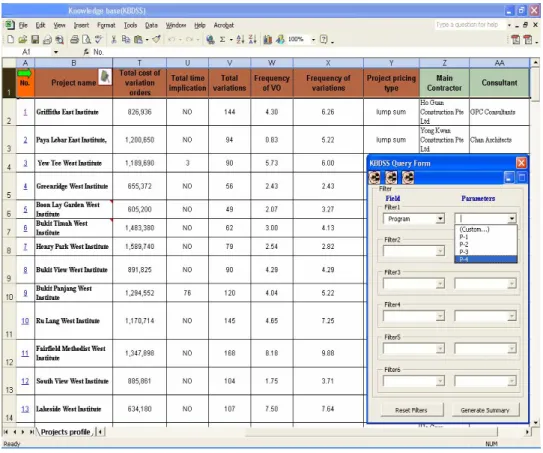Choose (Custom...) from the parameter list
Image resolution: width=543 pixels, height=453 pixels.
486,229
